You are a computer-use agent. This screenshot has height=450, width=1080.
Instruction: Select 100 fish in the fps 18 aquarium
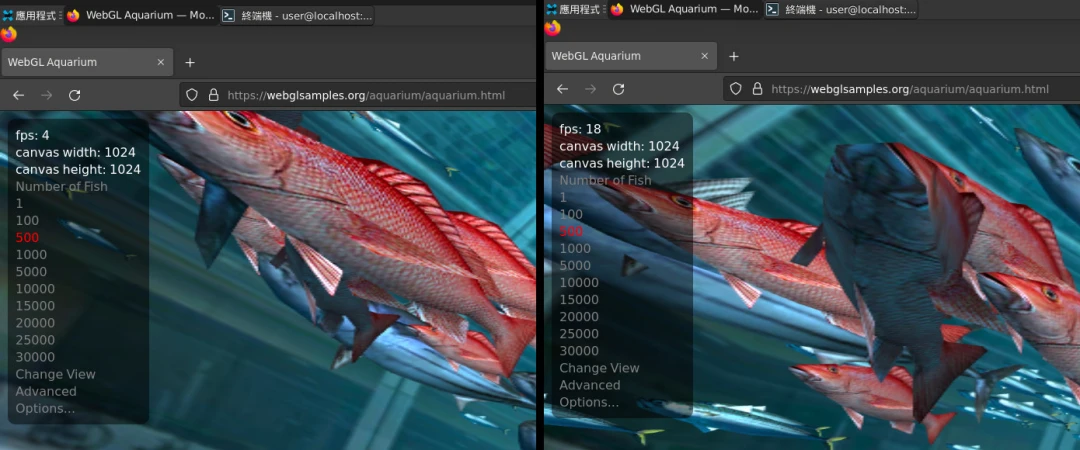click(x=571, y=214)
